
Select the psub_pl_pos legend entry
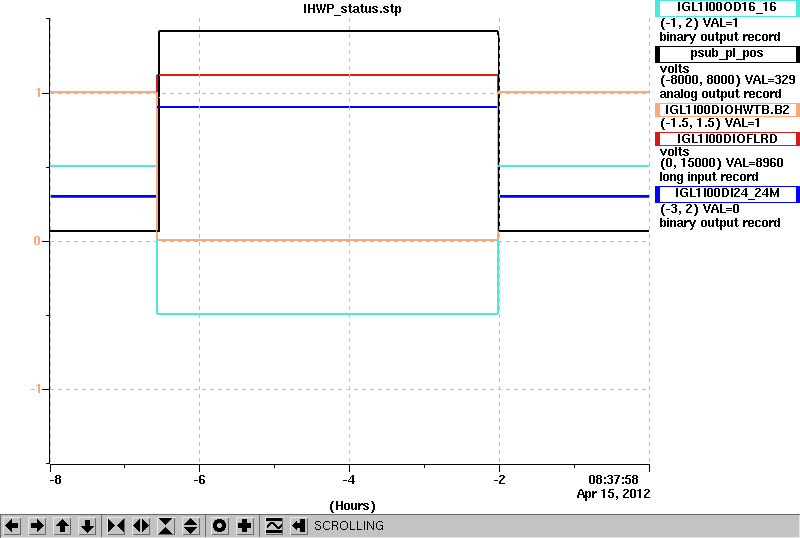[x=727, y=54]
